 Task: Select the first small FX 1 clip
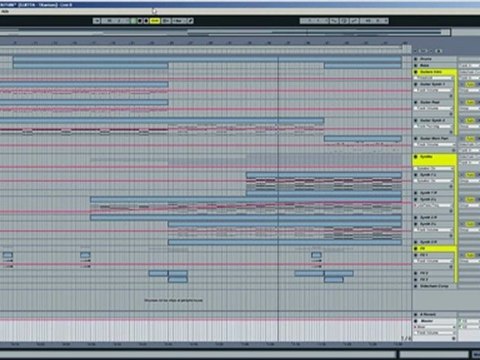tap(8, 255)
